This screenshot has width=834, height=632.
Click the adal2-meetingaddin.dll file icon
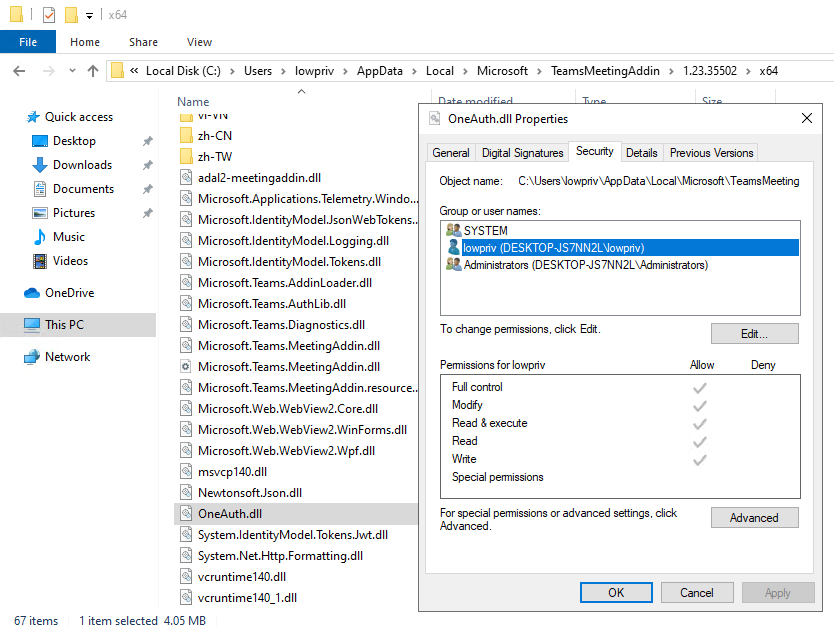coord(186,177)
